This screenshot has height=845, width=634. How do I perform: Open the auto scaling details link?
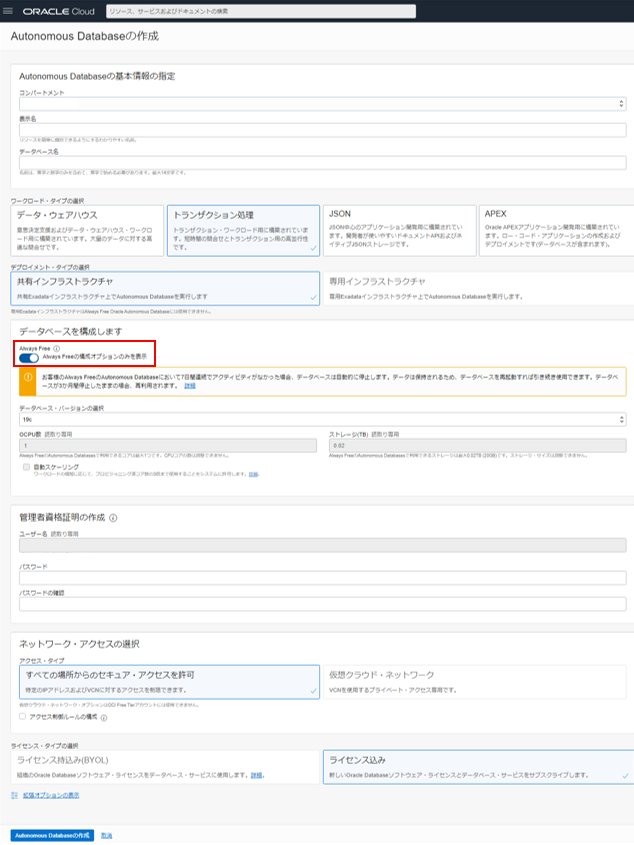pos(253,474)
